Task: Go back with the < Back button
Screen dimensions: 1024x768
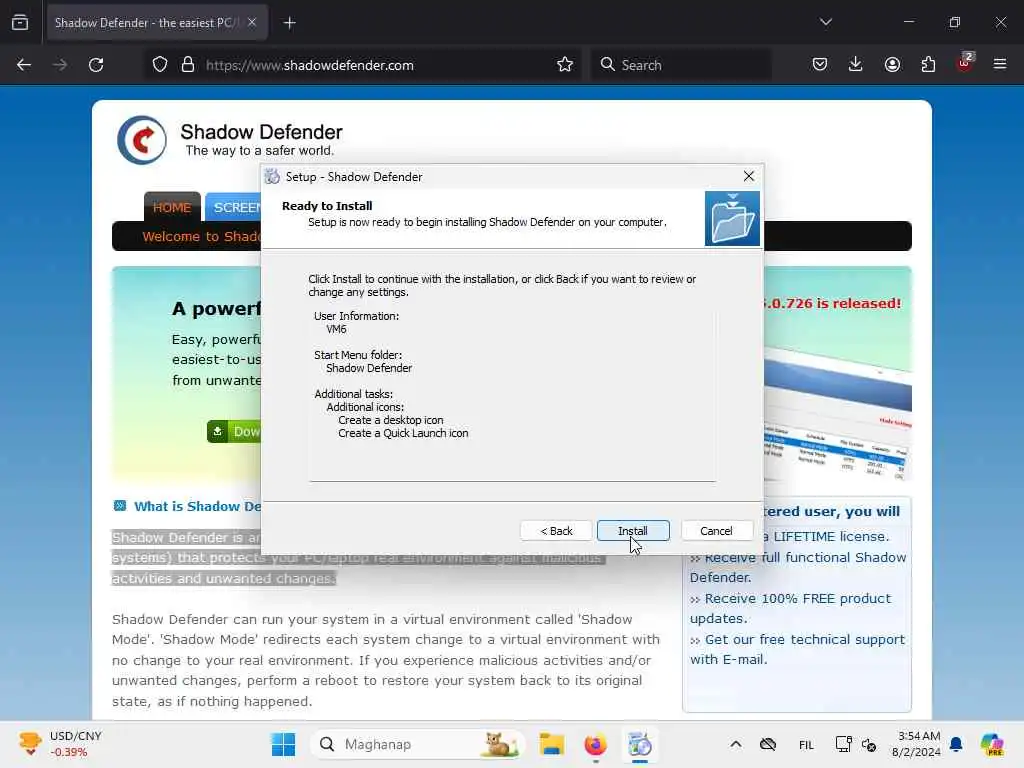Action: point(556,531)
